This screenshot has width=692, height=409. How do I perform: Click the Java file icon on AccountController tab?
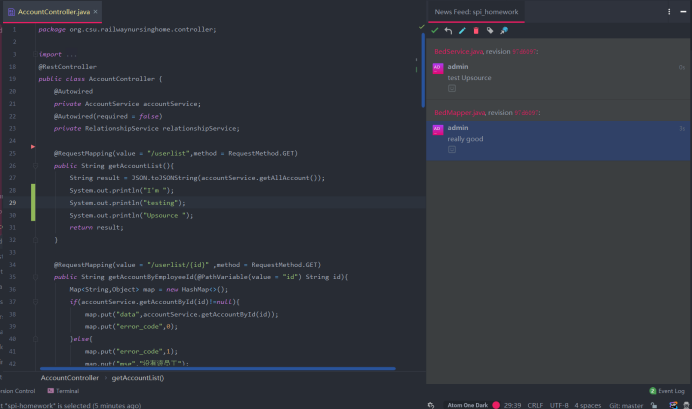tap(11, 12)
